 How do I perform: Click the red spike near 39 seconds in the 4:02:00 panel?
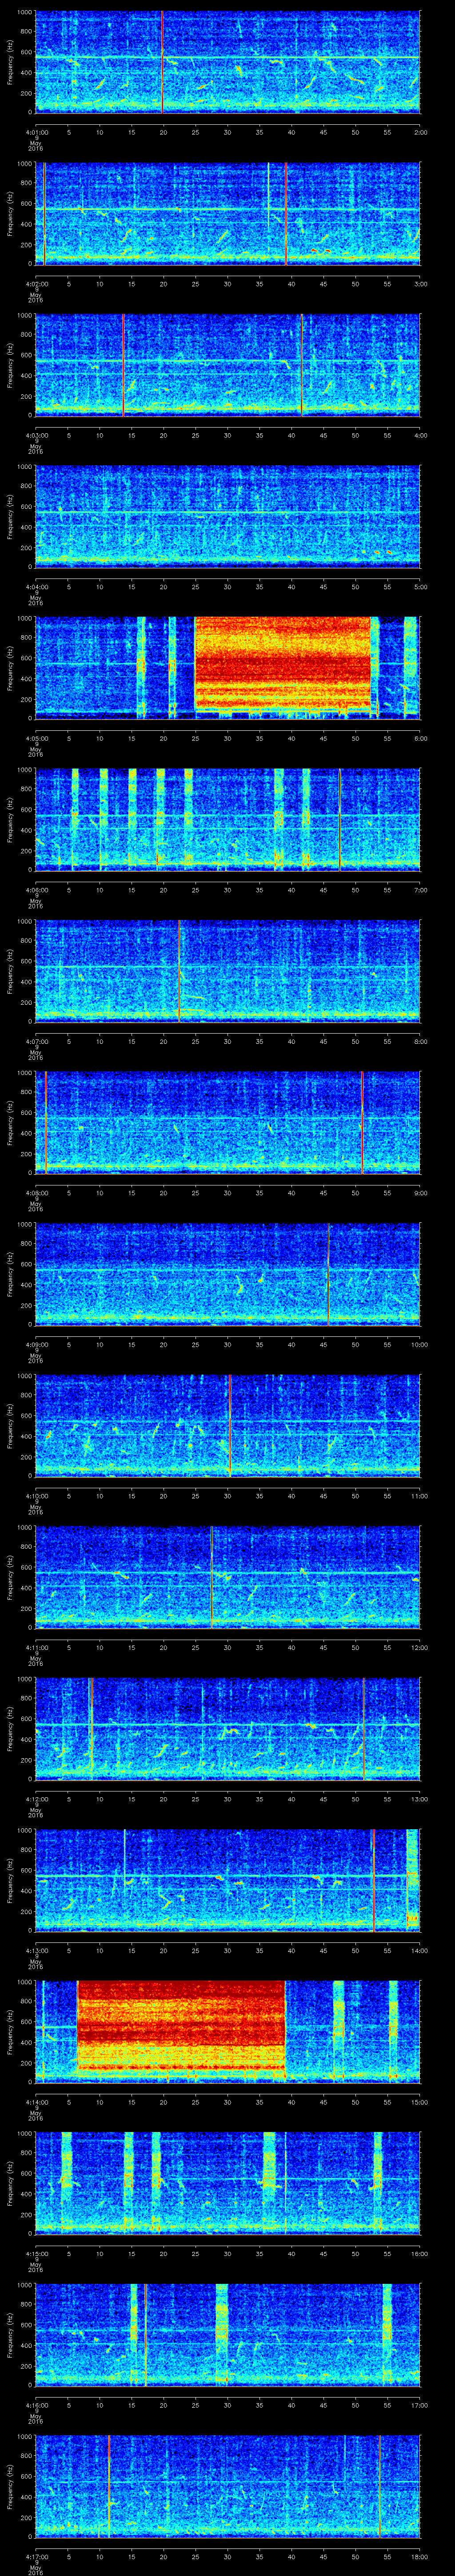coord(287,213)
